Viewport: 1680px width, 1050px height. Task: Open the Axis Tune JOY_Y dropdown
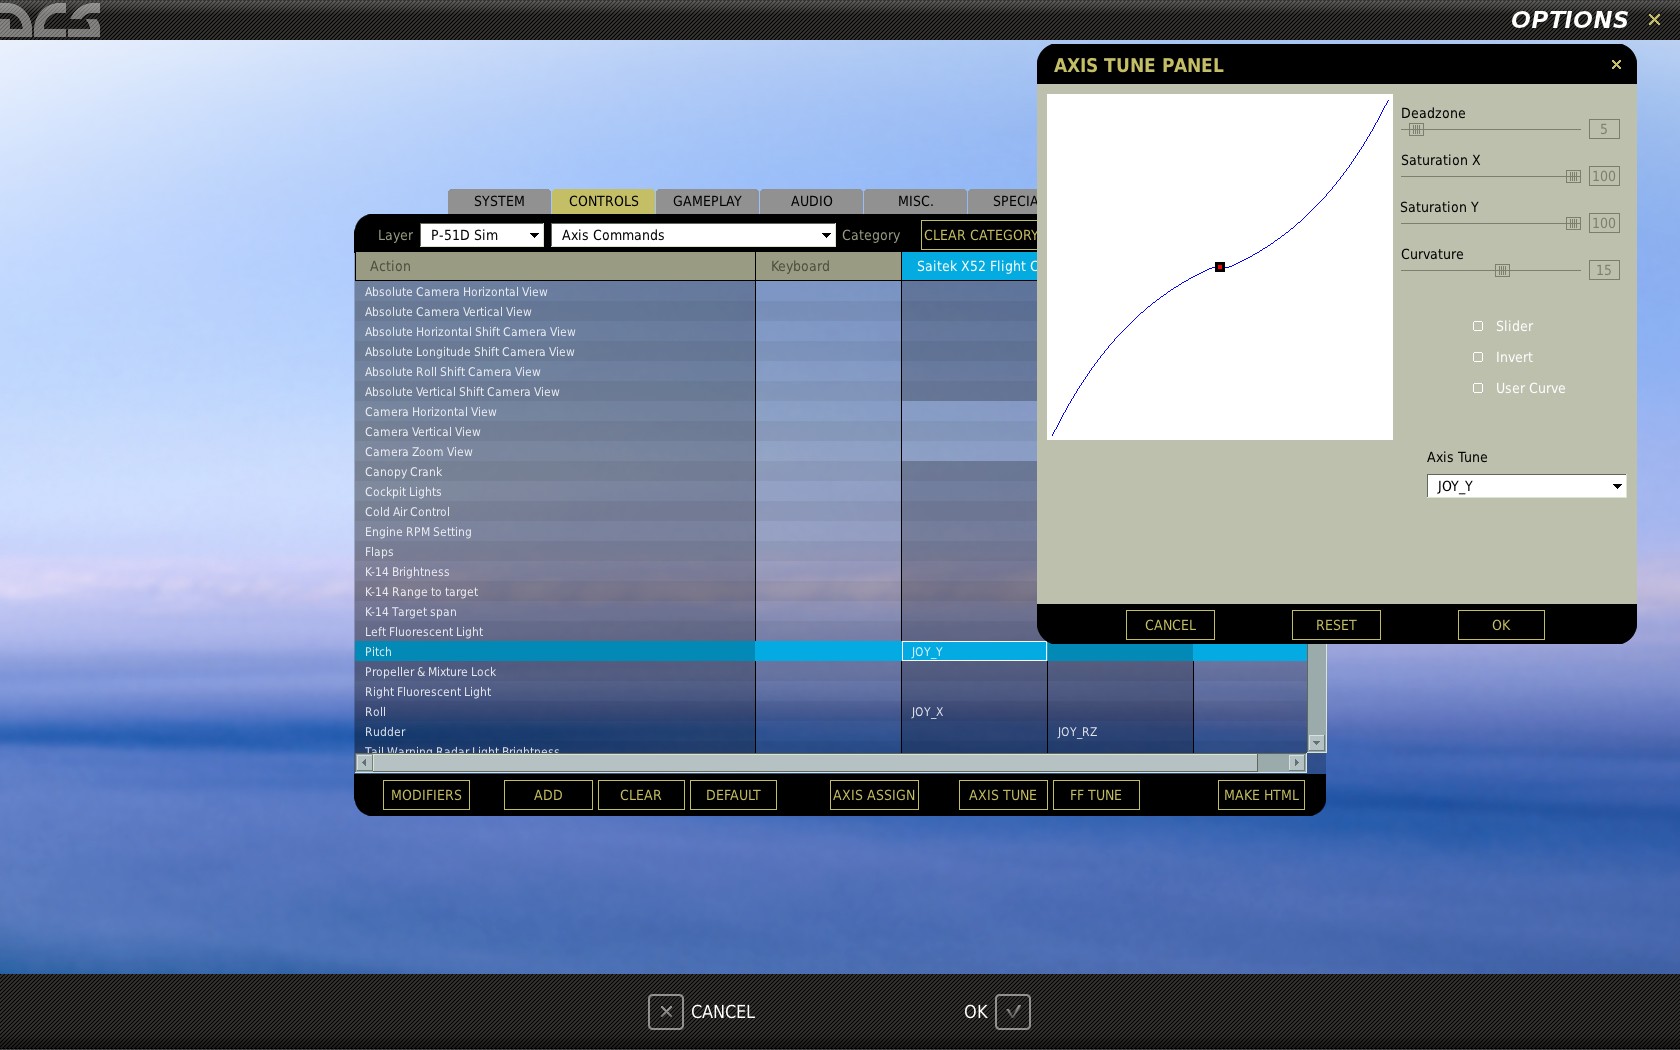[x=1526, y=486]
